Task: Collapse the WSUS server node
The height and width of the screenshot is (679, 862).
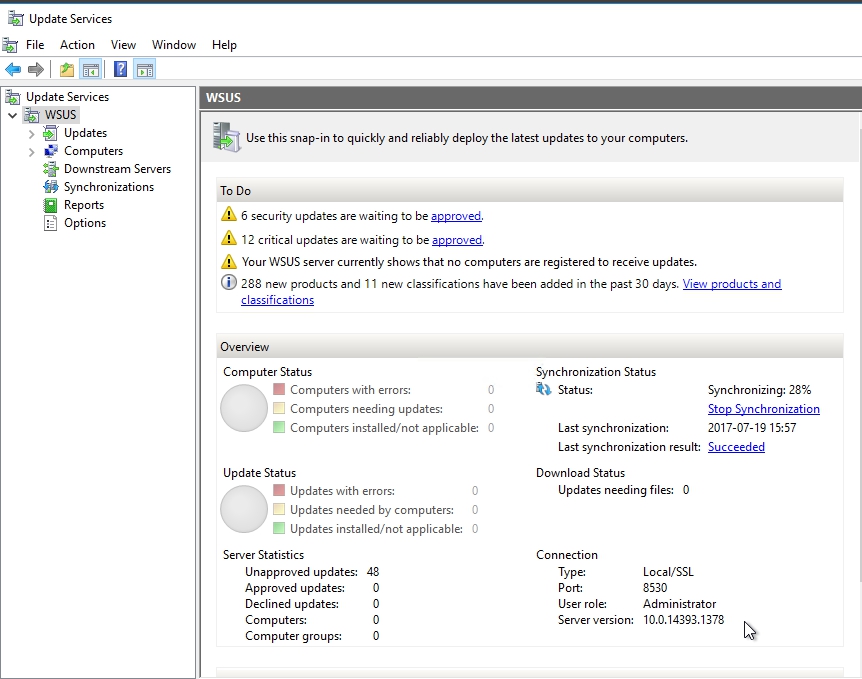Action: click(x=12, y=115)
